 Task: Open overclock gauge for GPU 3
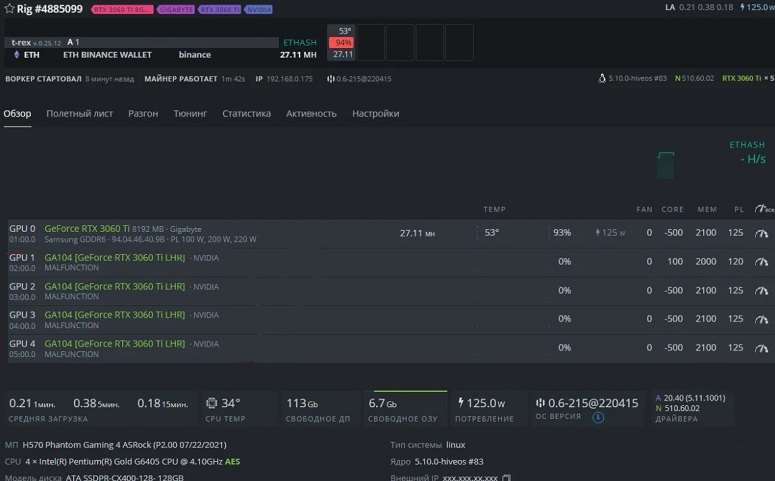coord(761,319)
